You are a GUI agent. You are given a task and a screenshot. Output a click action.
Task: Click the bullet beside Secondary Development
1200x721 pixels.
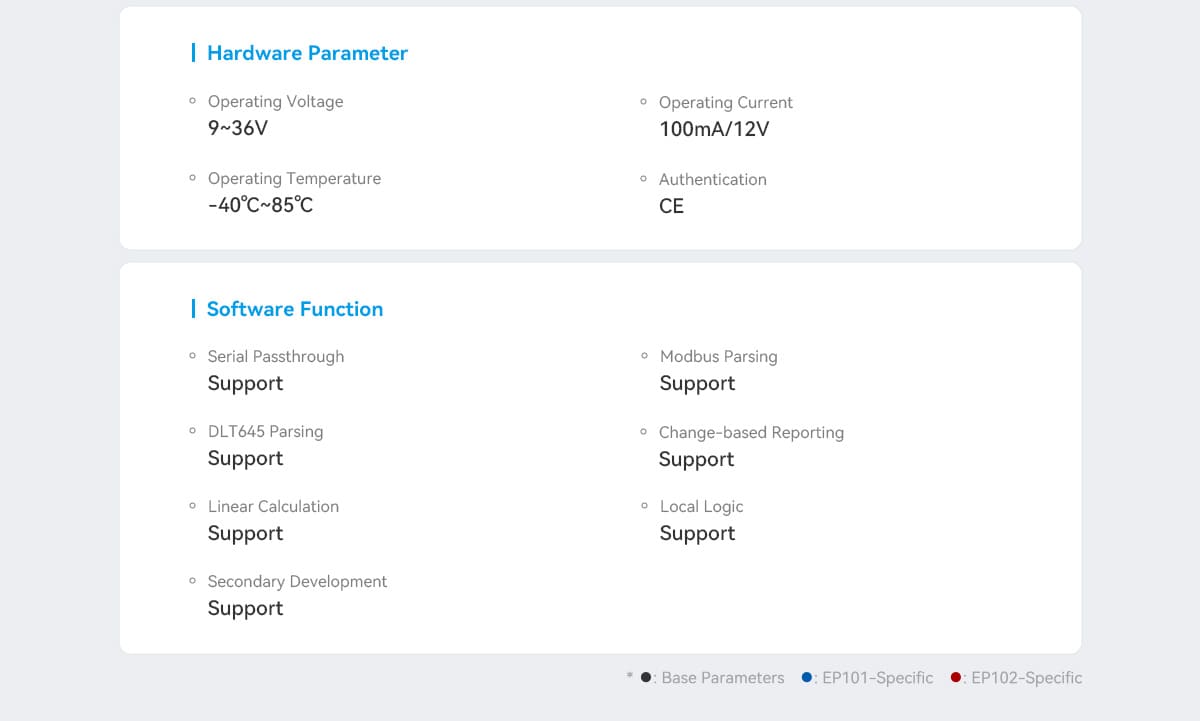tap(193, 580)
